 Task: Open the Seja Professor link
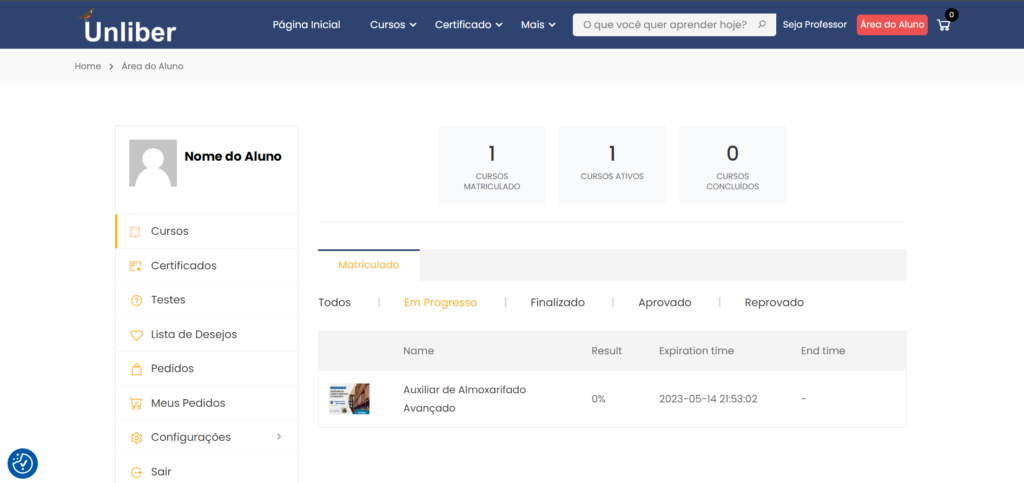(814, 25)
